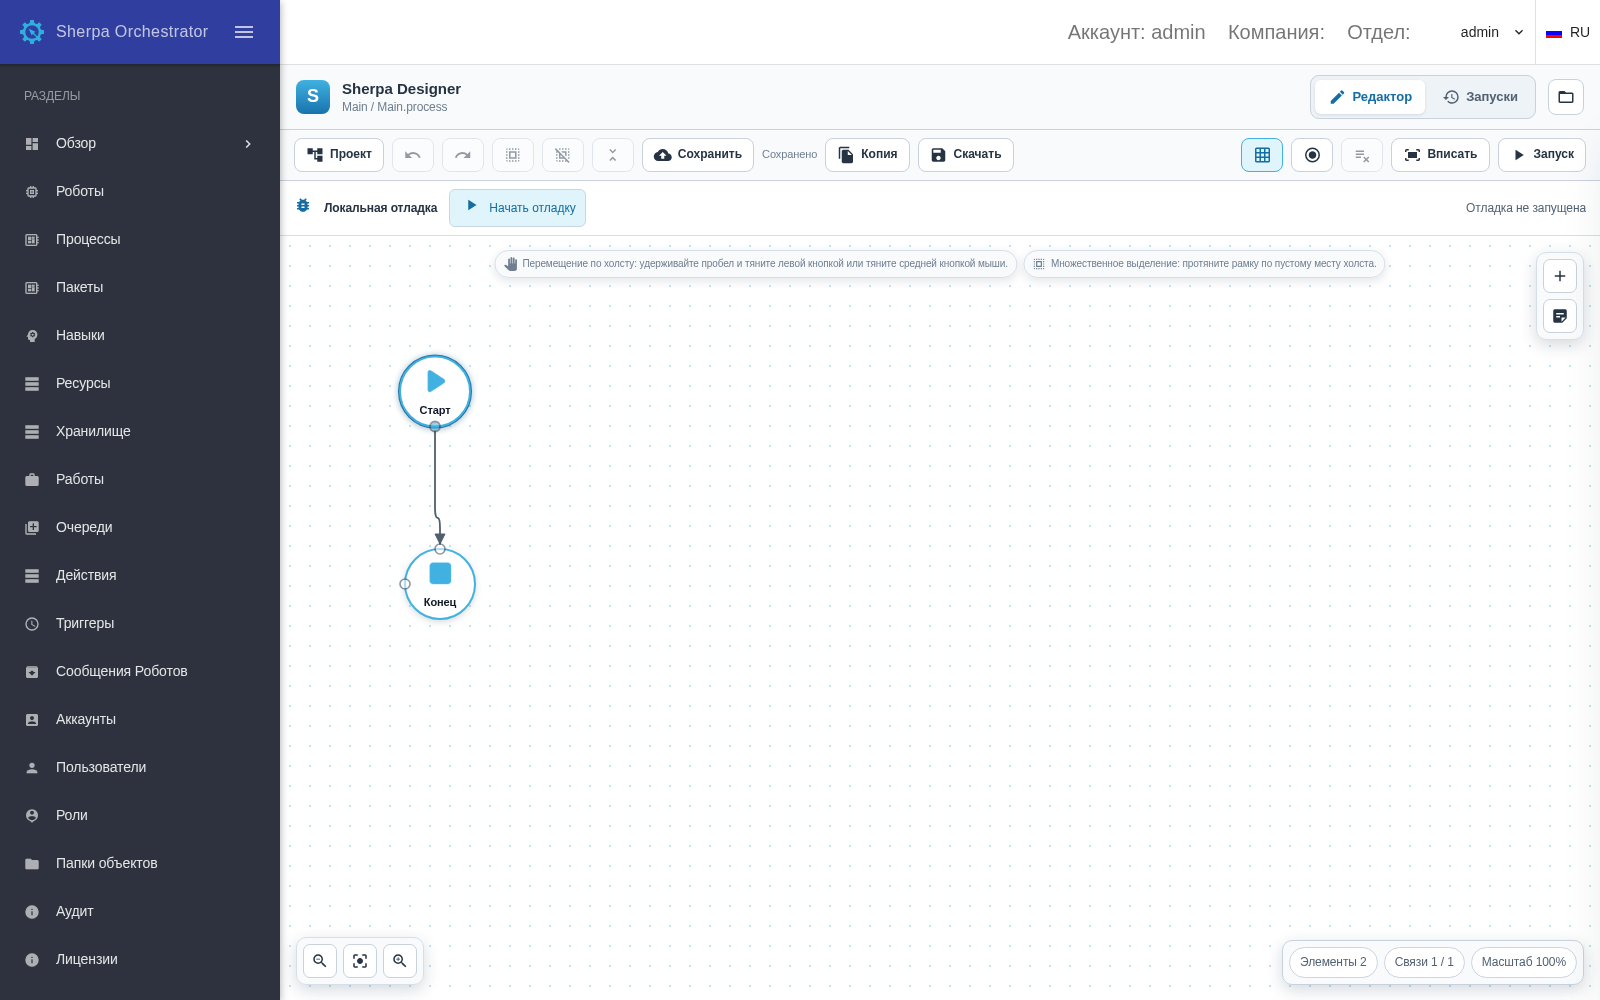This screenshot has width=1600, height=1000.
Task: Open the RU language selector
Action: click(x=1568, y=32)
